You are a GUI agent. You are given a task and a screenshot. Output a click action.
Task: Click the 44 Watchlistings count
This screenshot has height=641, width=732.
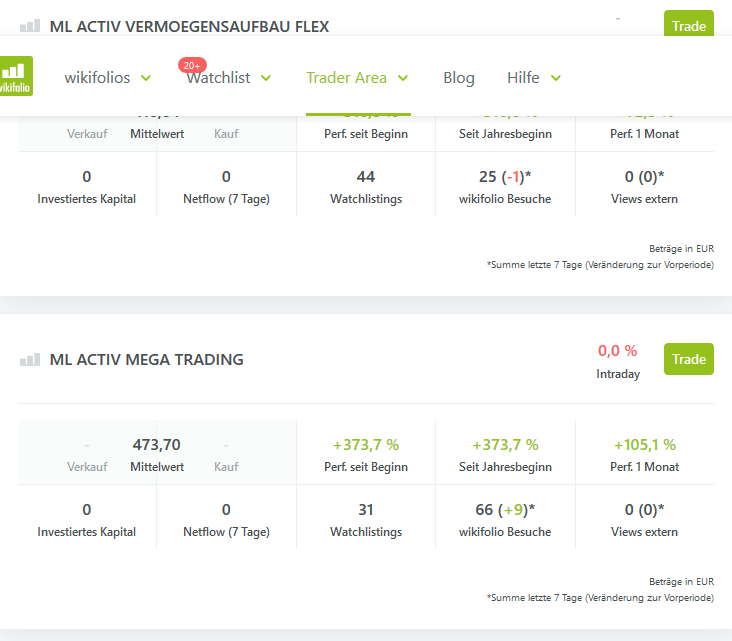(x=366, y=177)
